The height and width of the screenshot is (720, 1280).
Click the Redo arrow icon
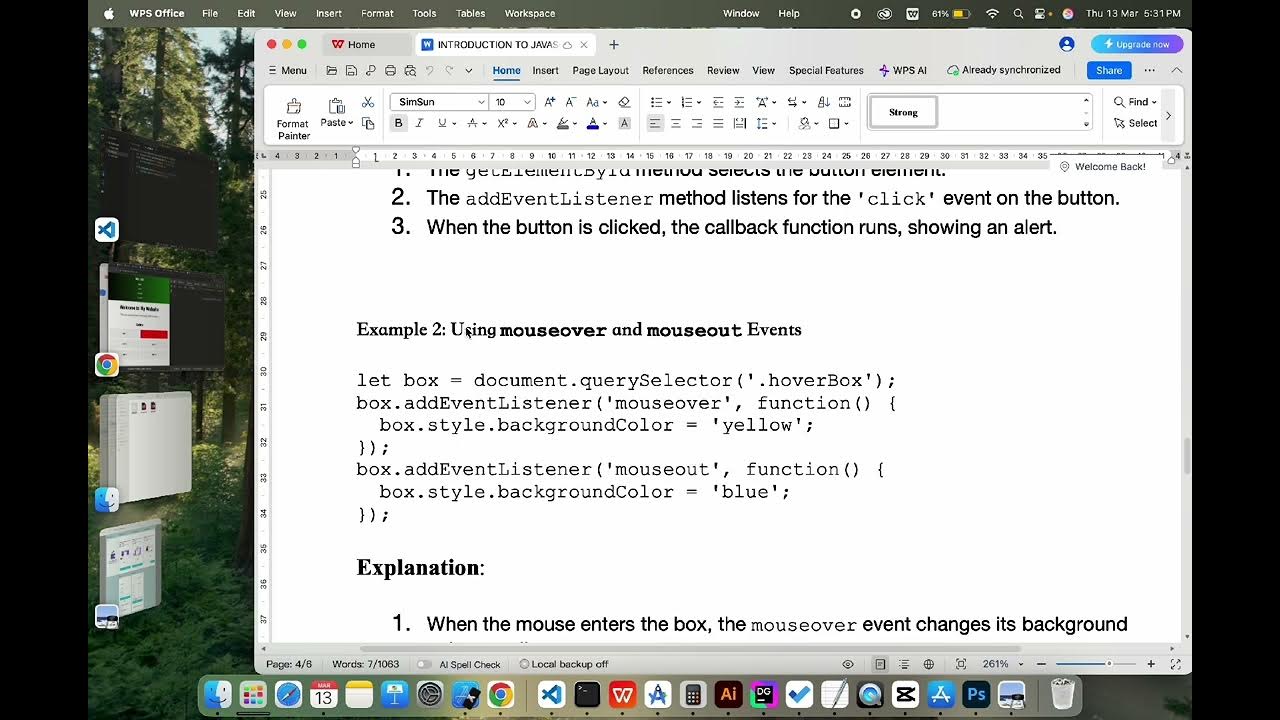449,71
